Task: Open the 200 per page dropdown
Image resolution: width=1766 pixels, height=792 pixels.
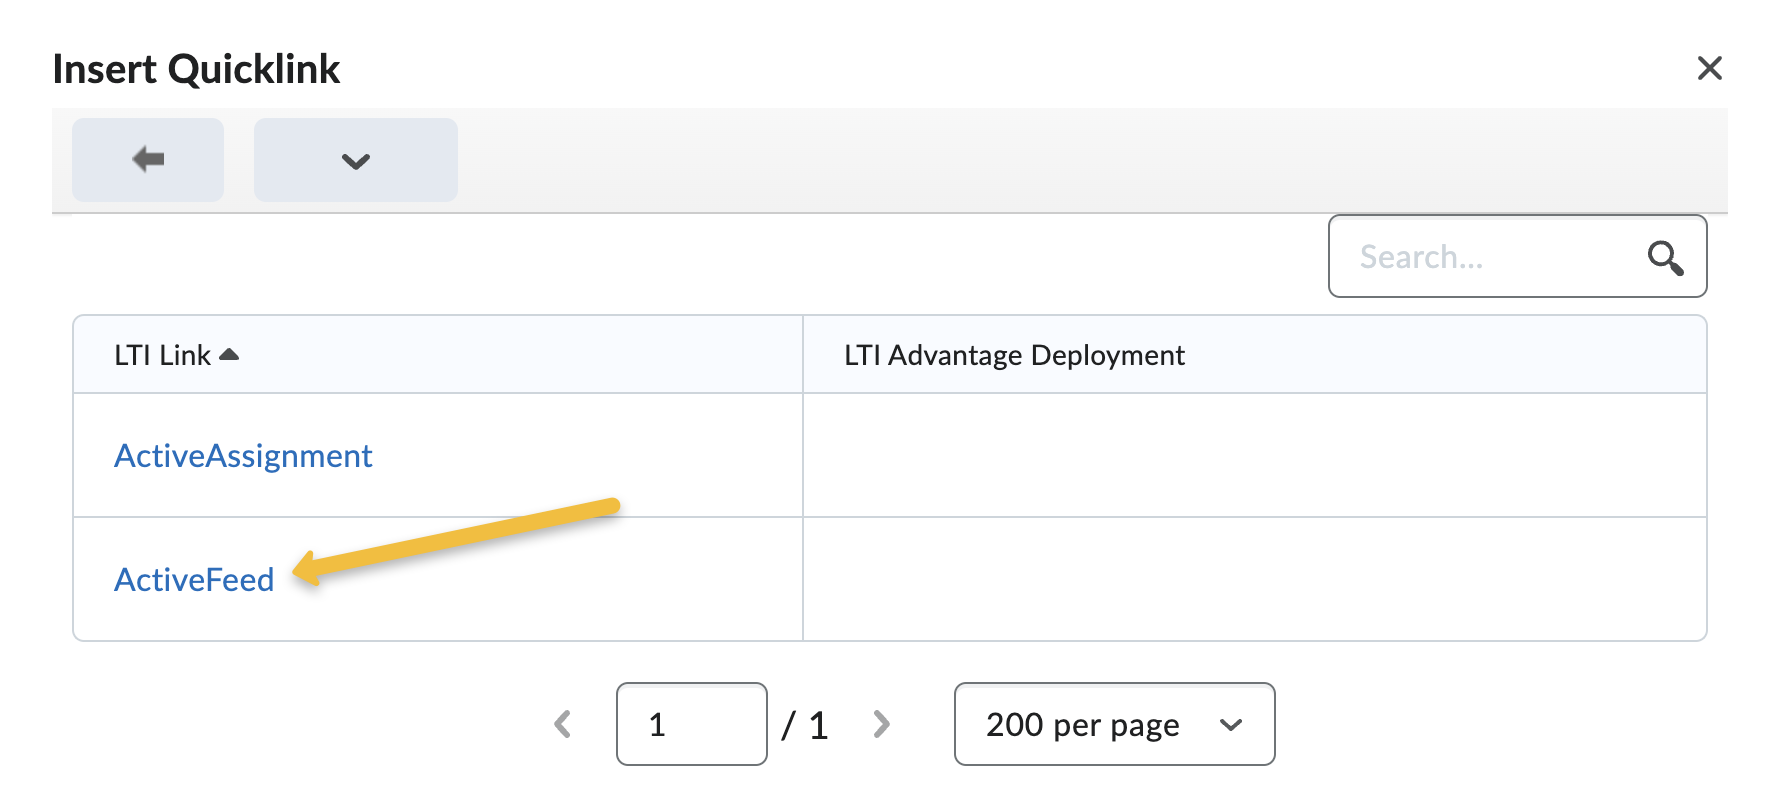Action: tap(1115, 724)
